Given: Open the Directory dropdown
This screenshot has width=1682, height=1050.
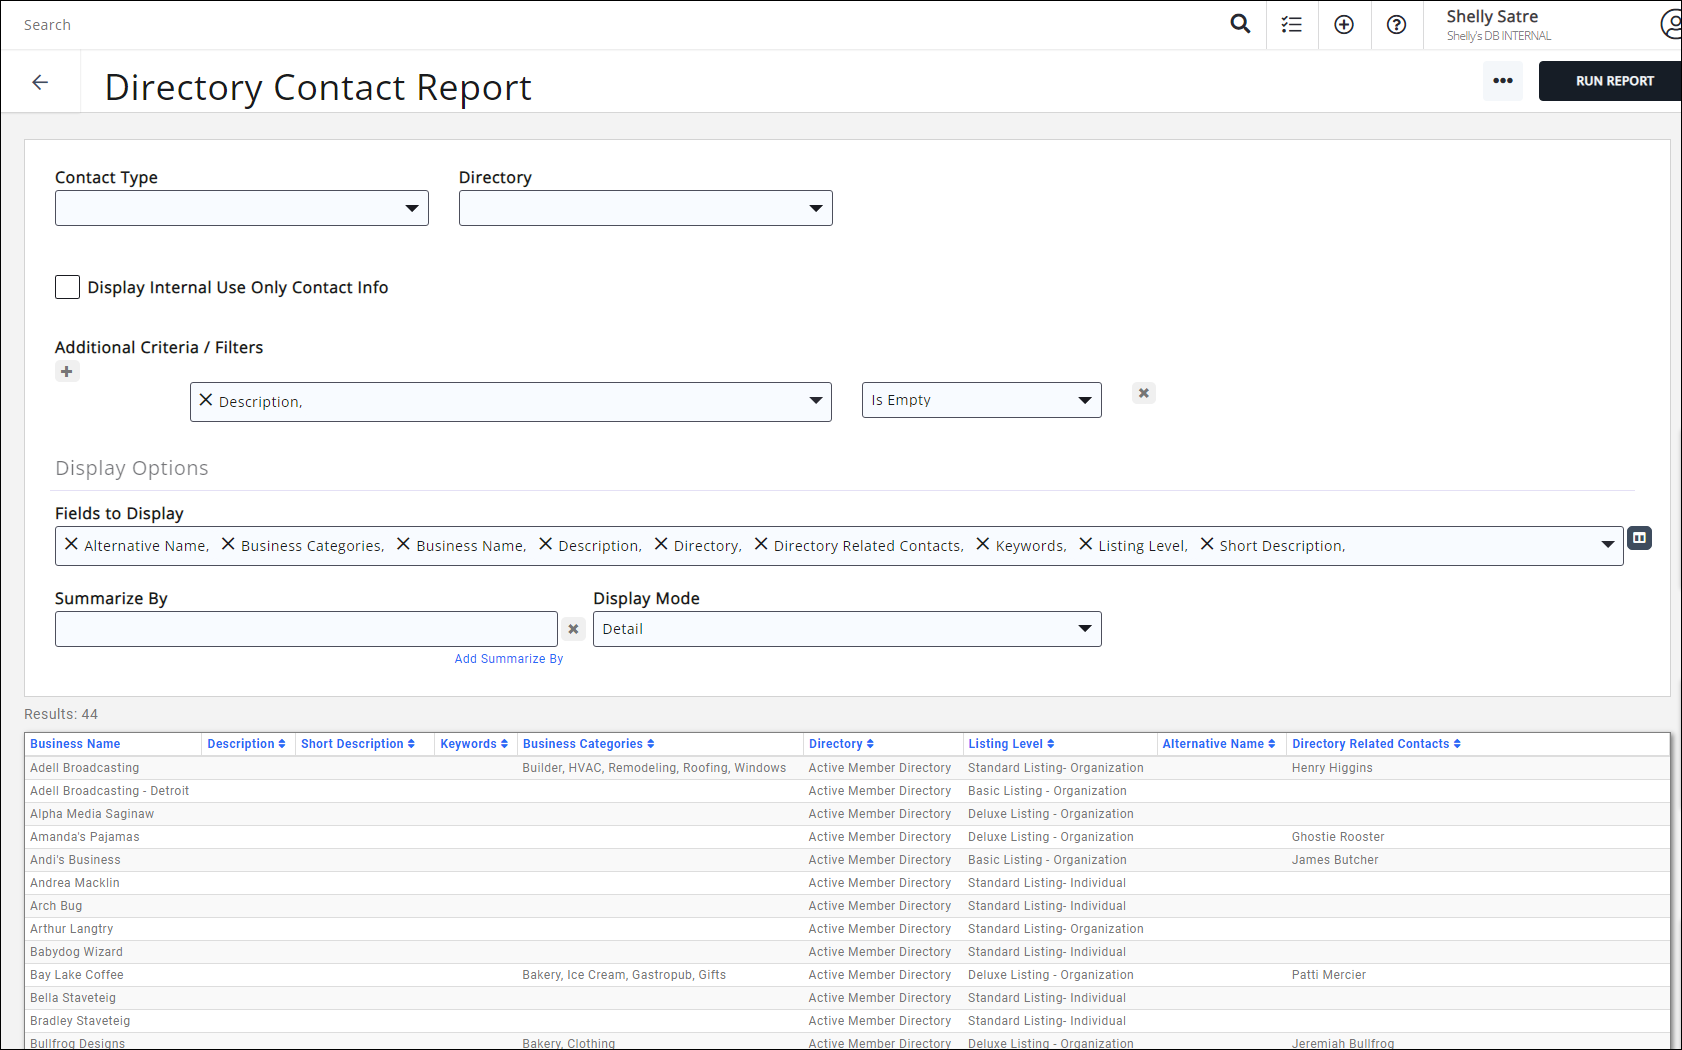Looking at the screenshot, I should point(816,208).
